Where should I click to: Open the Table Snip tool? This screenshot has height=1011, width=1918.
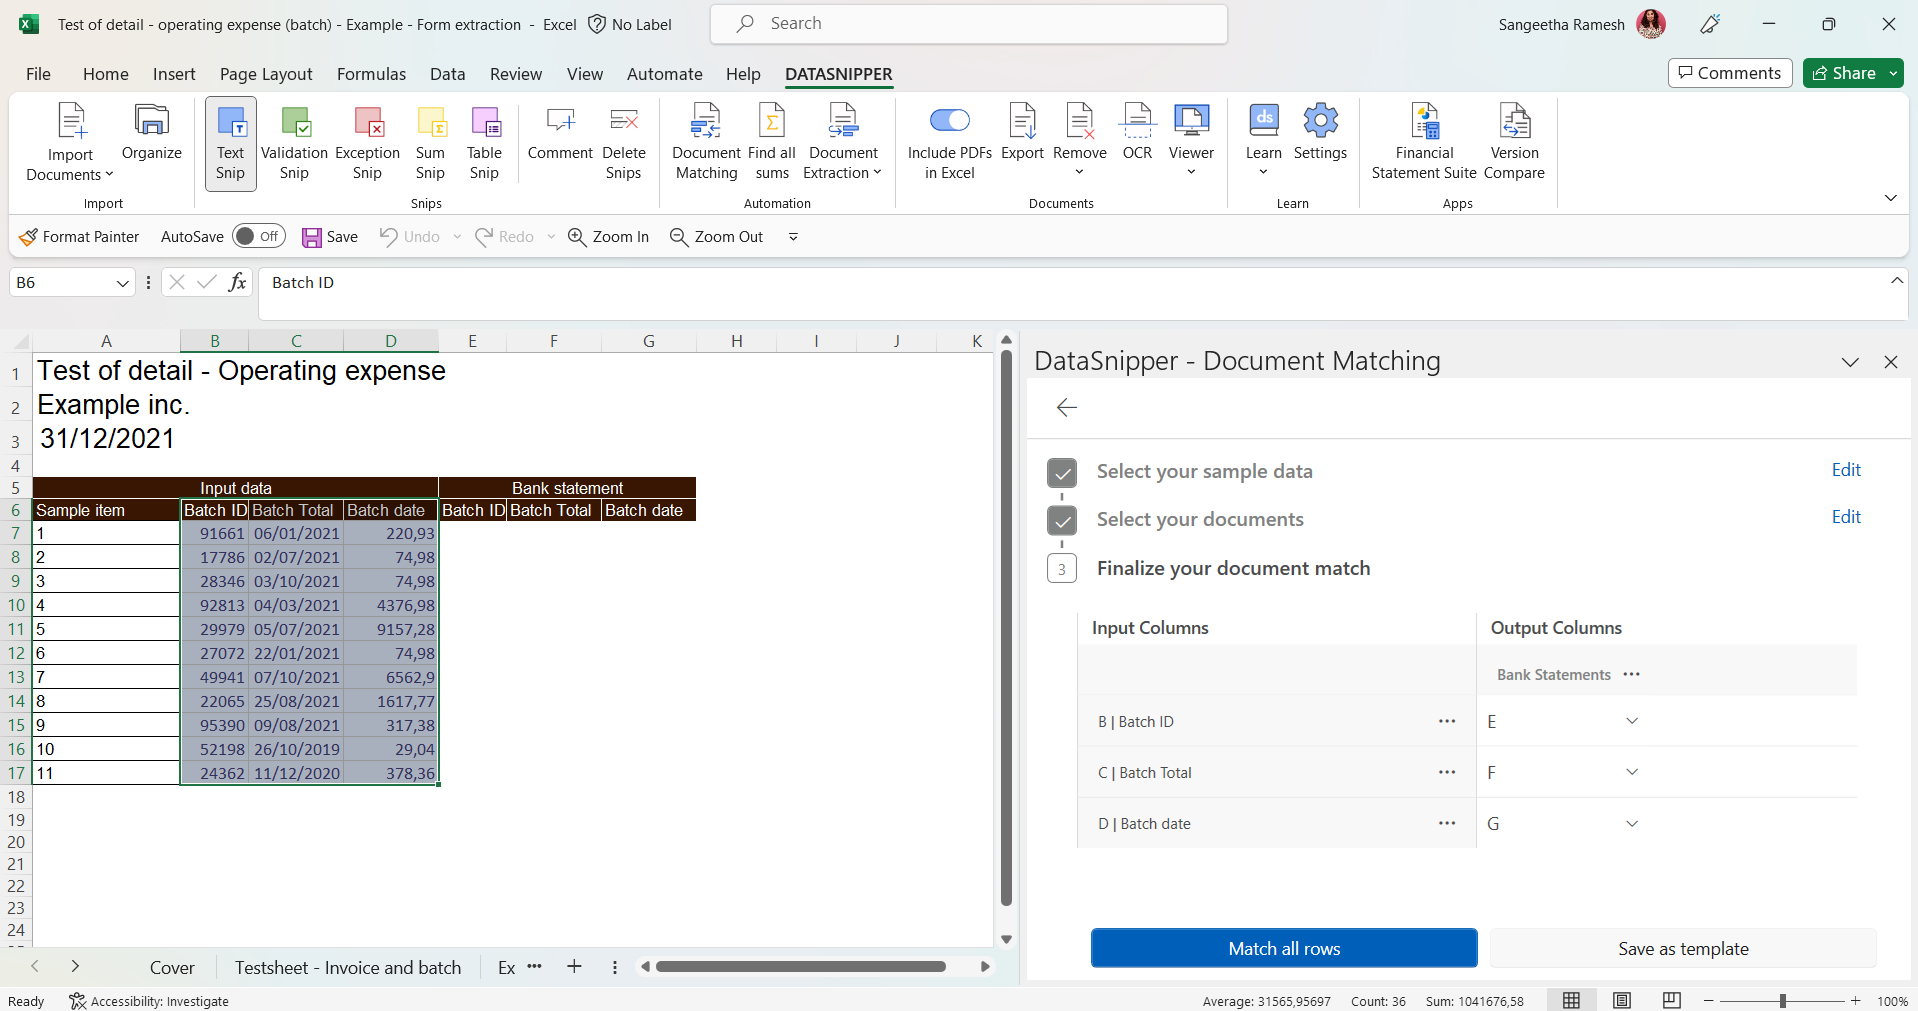coord(484,143)
